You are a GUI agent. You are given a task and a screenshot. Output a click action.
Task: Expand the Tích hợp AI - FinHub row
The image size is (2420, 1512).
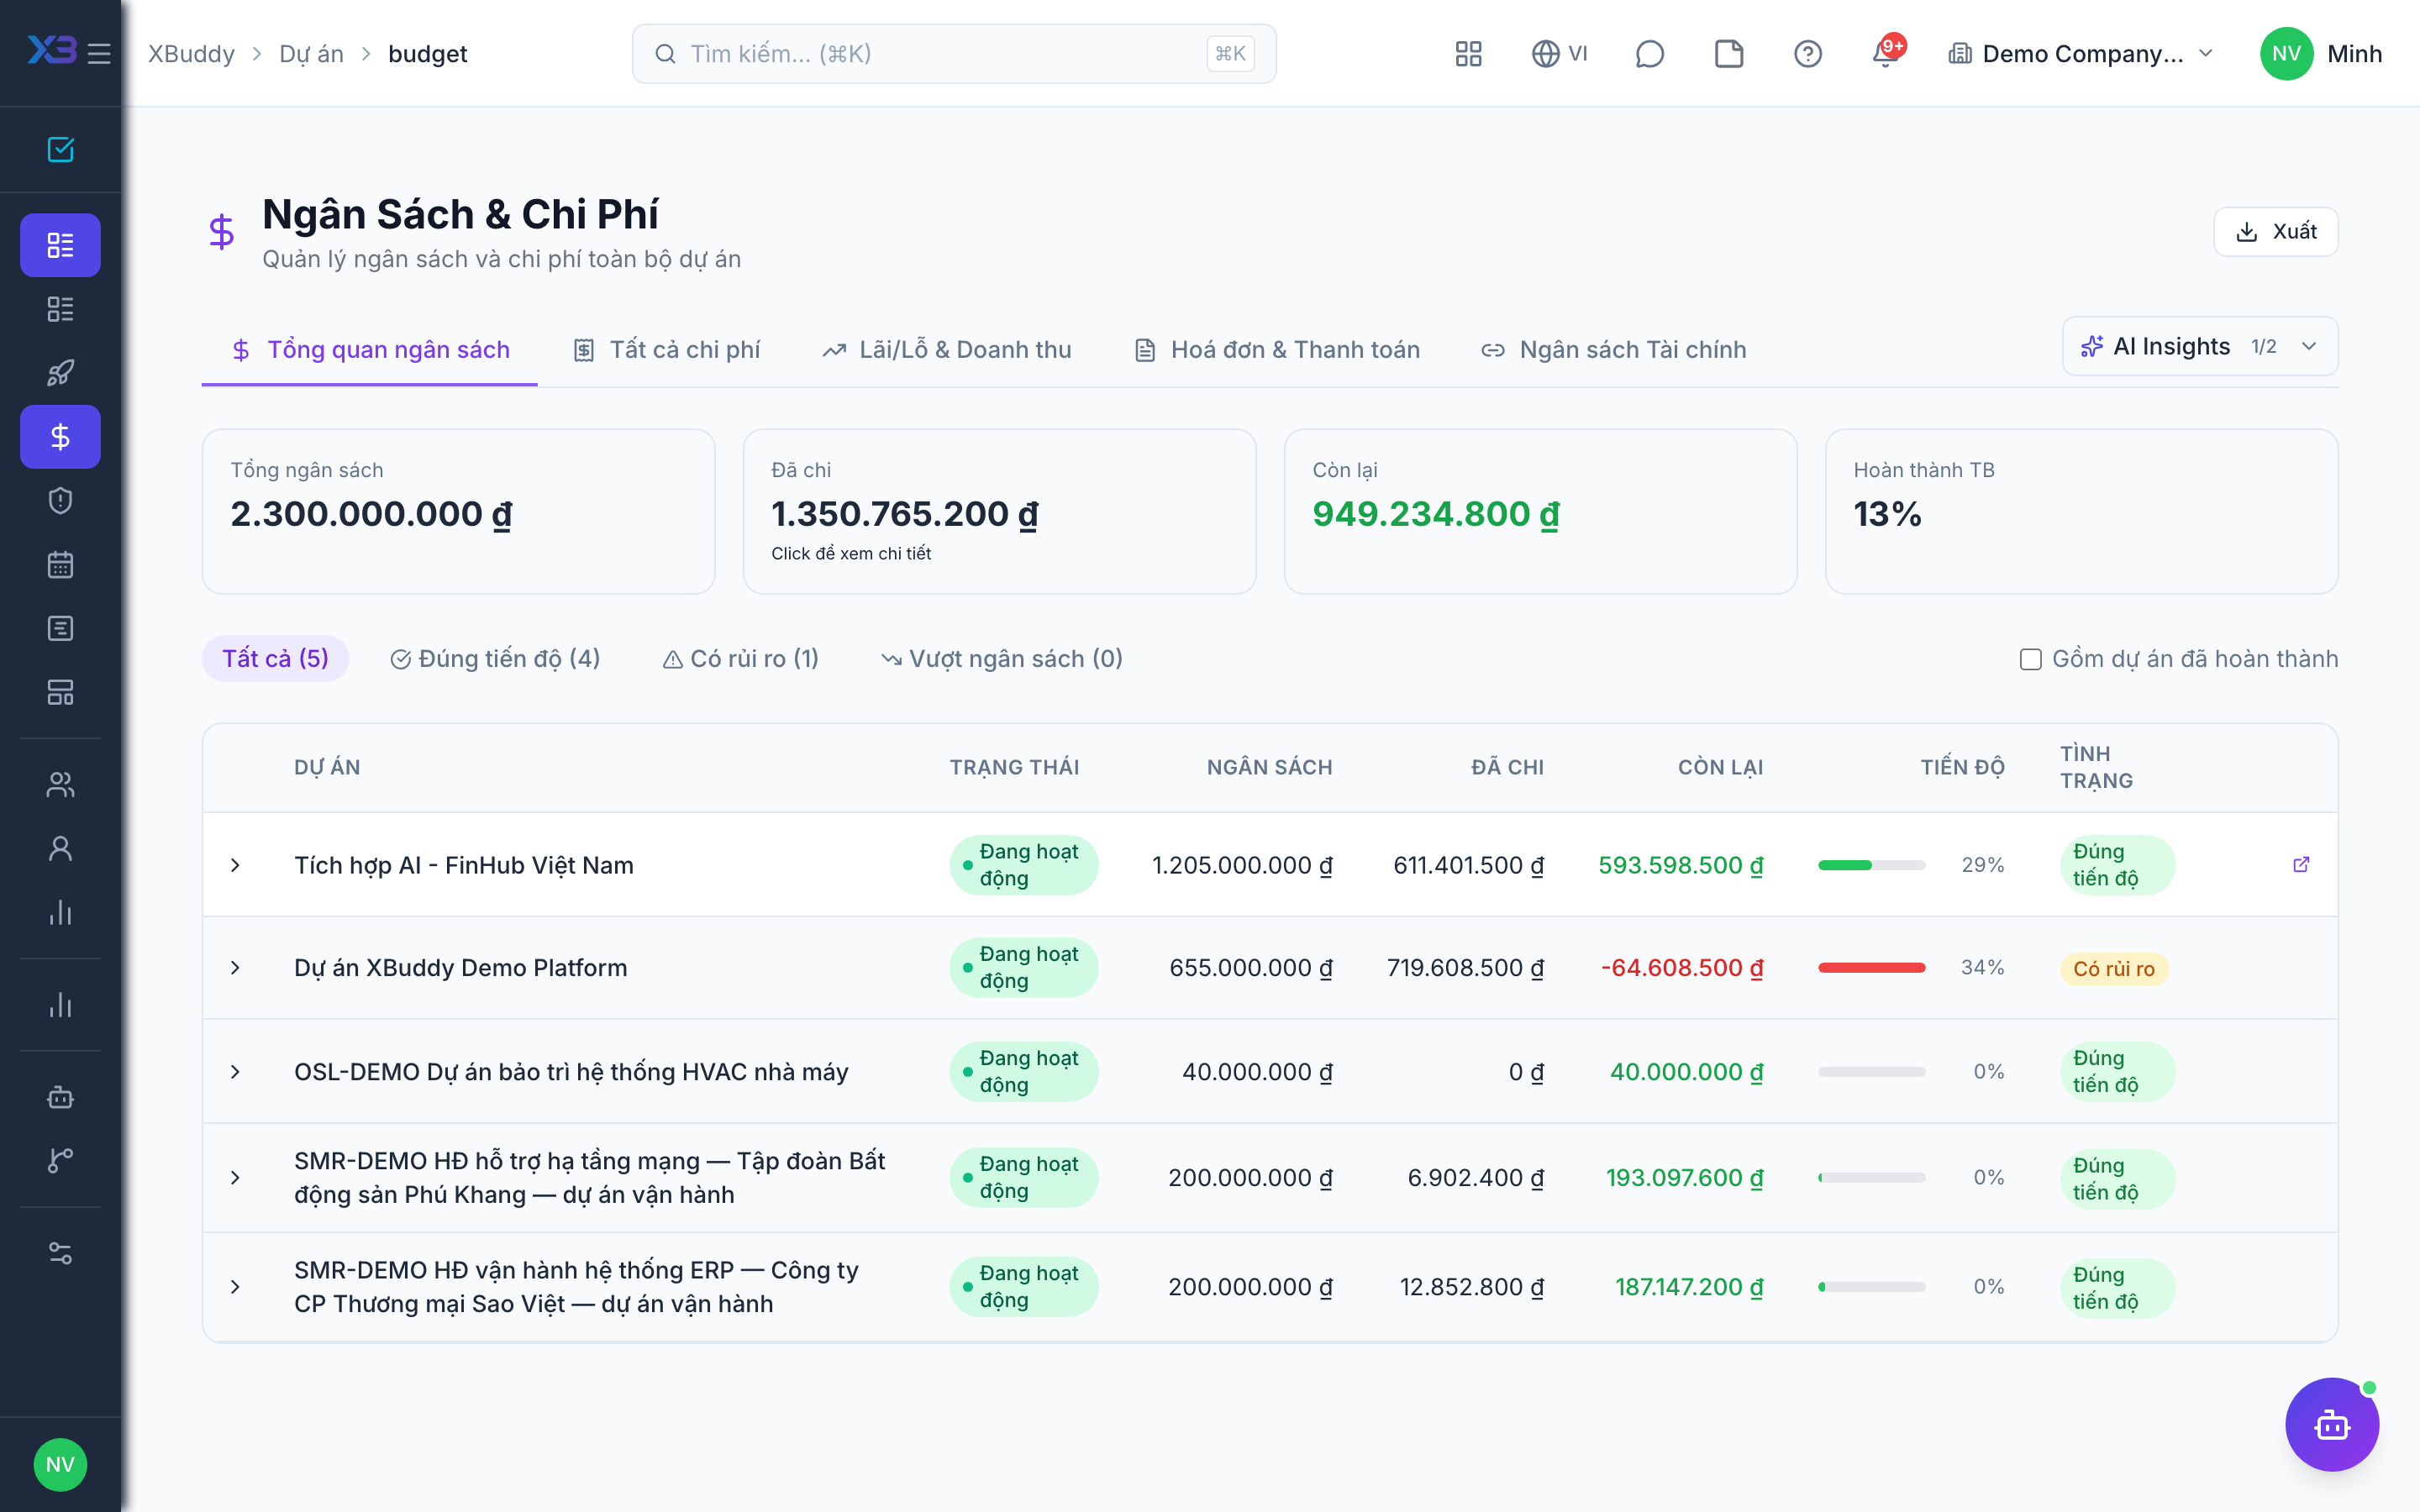point(235,864)
